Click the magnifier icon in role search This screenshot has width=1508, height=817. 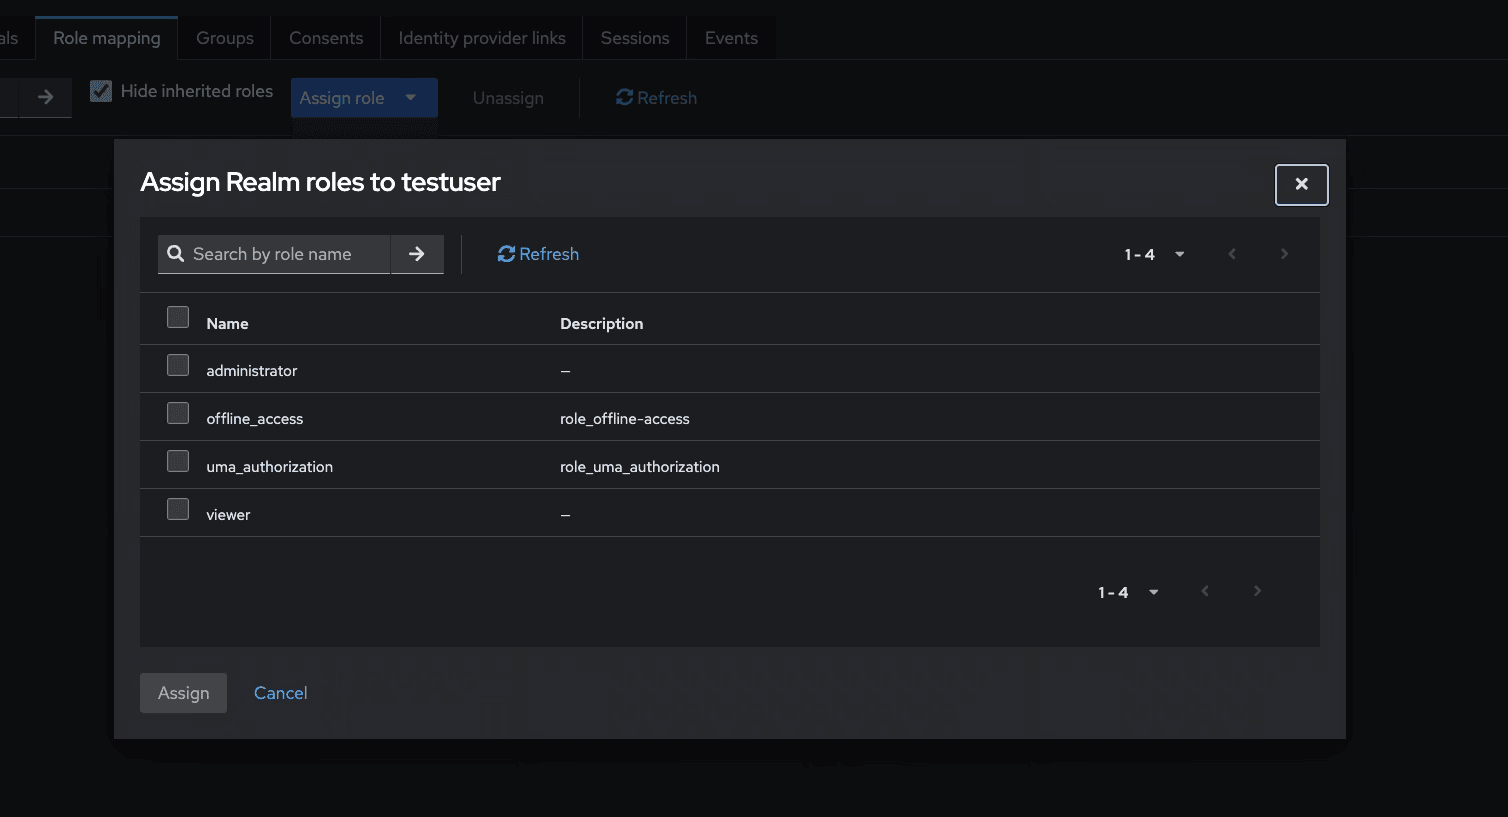[176, 254]
